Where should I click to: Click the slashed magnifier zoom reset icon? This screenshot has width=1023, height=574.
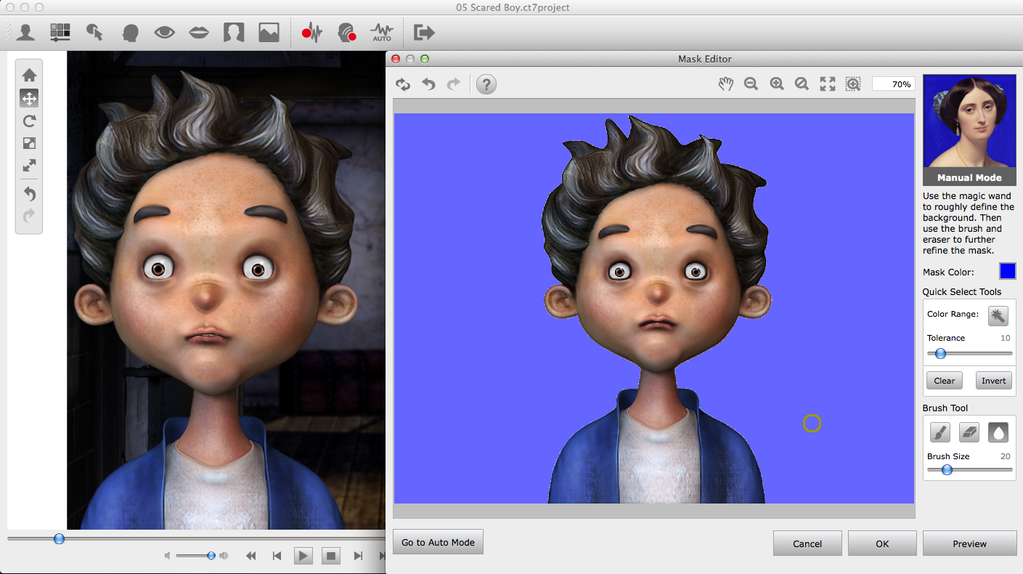tap(802, 83)
